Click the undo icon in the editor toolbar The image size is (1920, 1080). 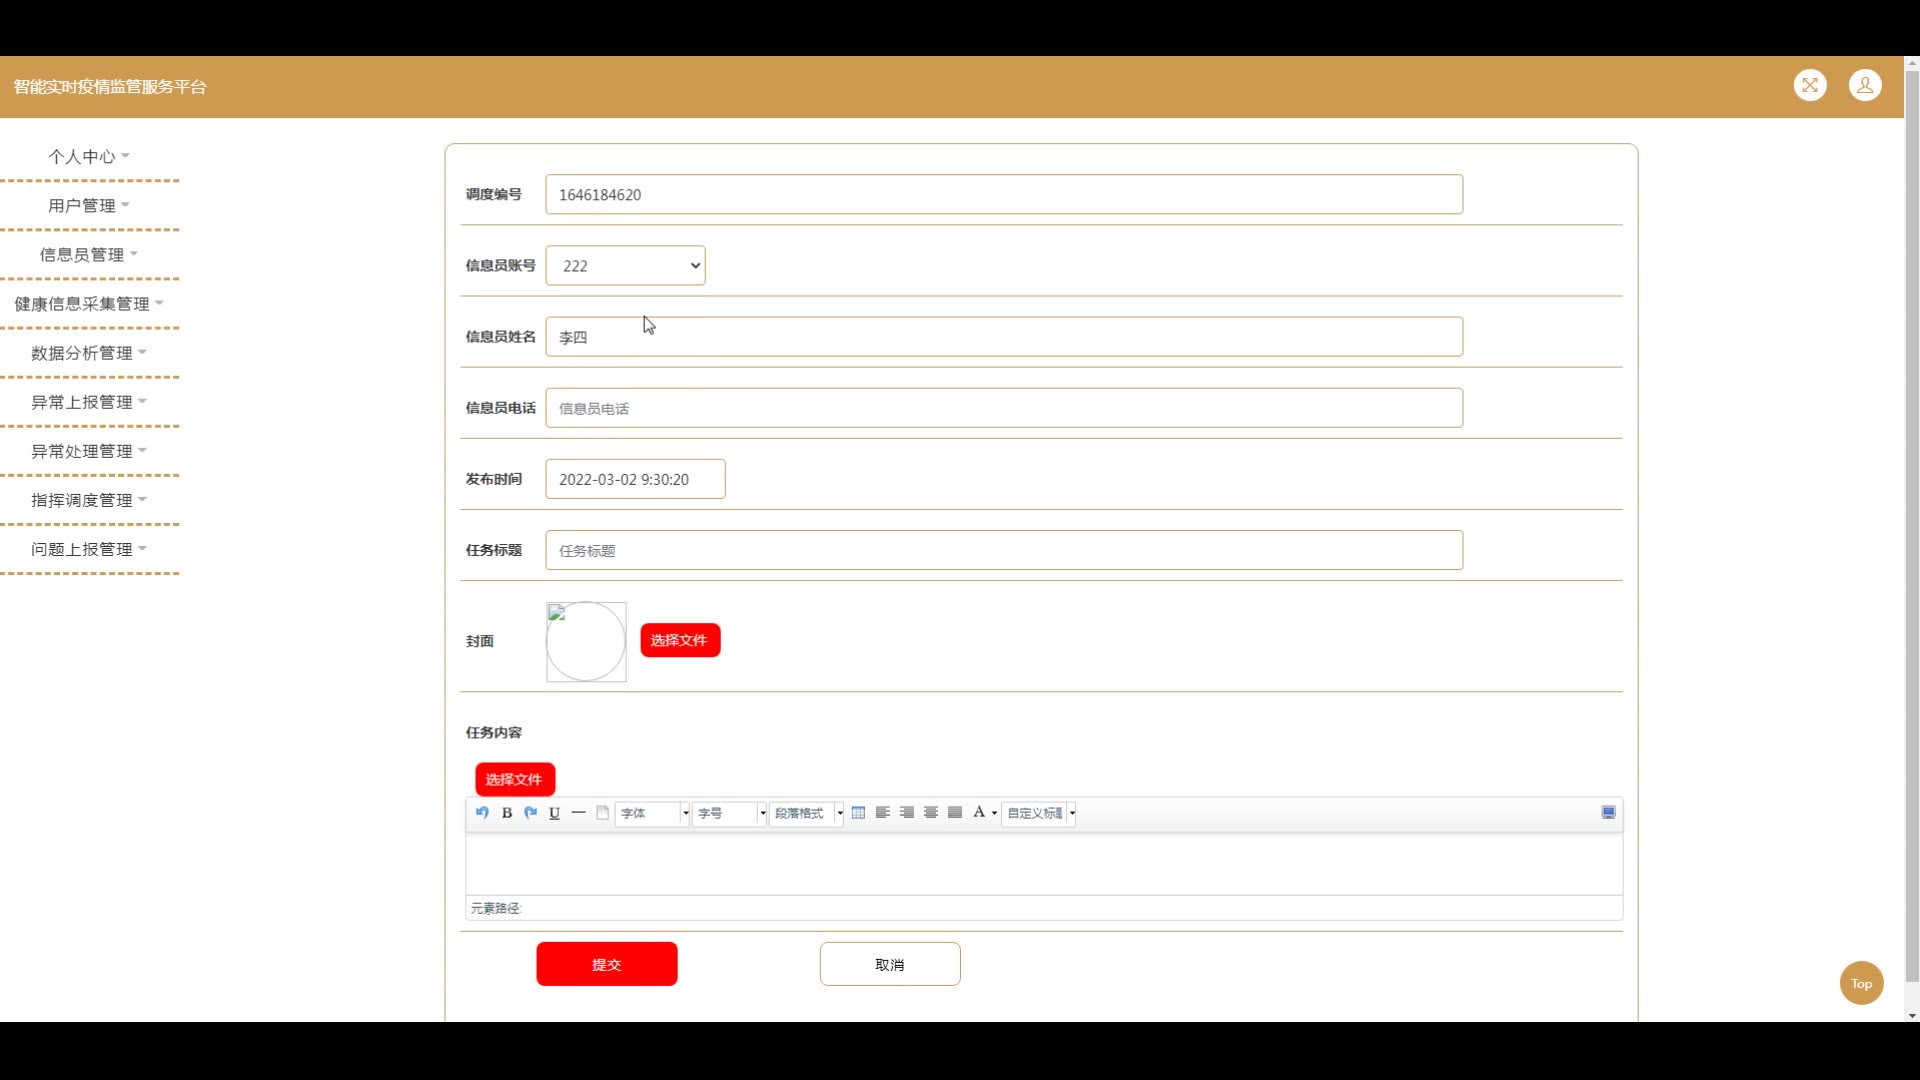click(x=482, y=813)
